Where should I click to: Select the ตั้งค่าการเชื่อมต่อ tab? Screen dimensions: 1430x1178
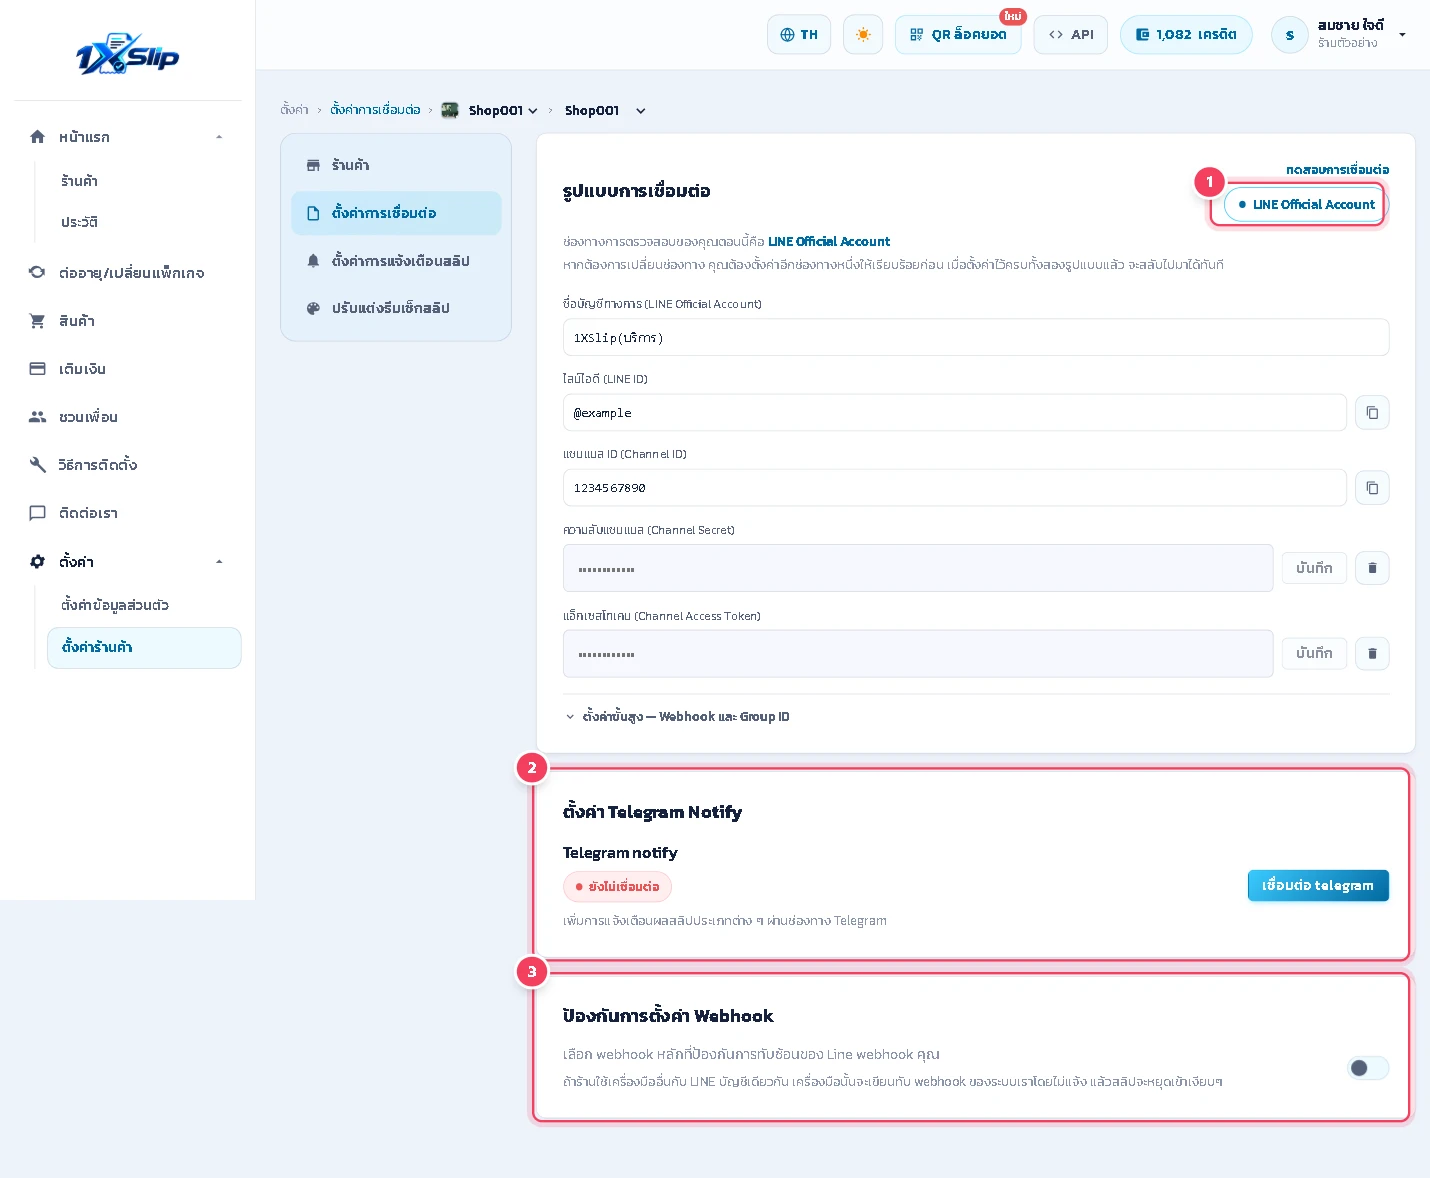(396, 213)
